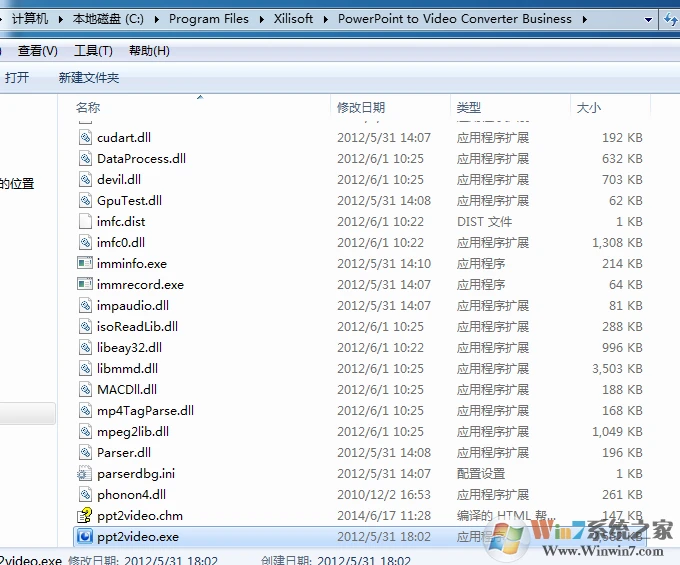Select the file name mp4TagParse.dll
Screen dimensions: 680x565
(x=145, y=411)
